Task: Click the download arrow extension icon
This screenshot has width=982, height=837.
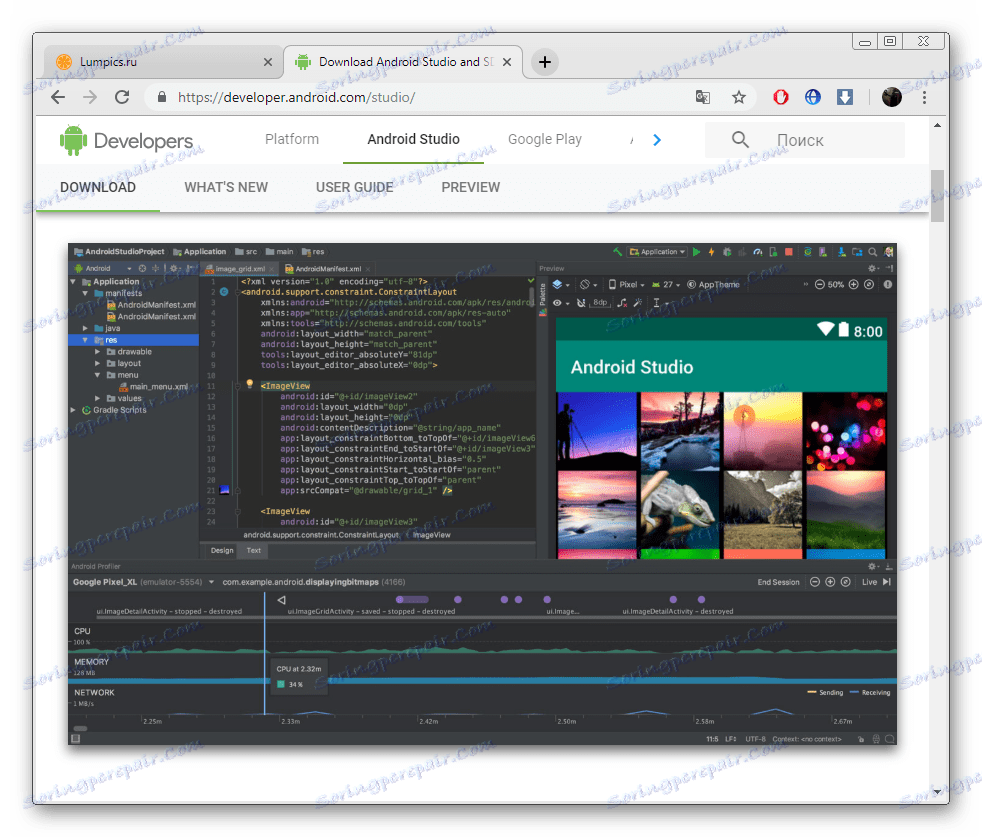Action: [845, 97]
